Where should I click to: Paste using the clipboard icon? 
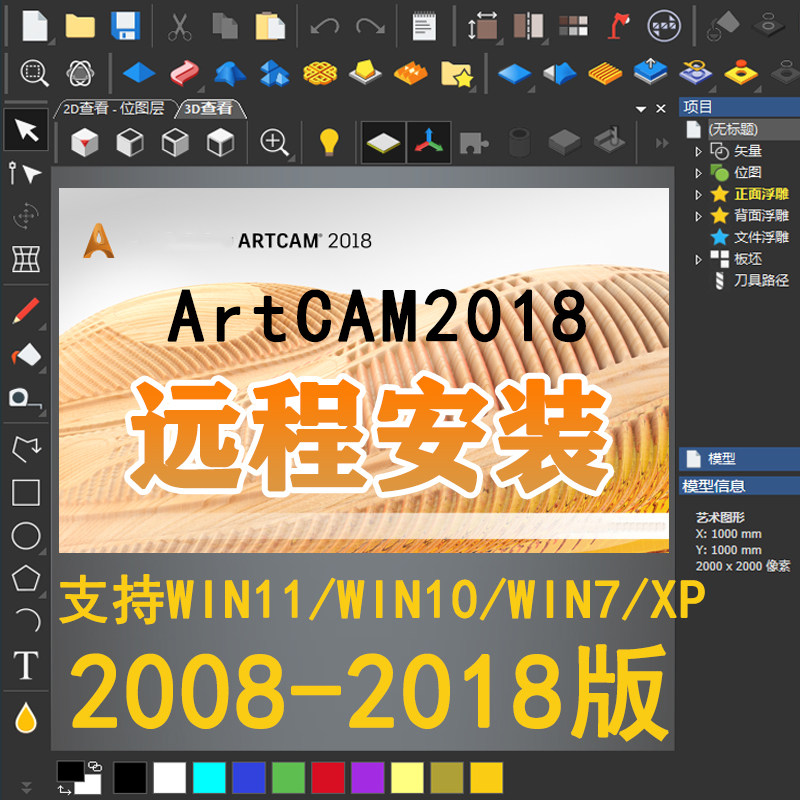[x=270, y=26]
